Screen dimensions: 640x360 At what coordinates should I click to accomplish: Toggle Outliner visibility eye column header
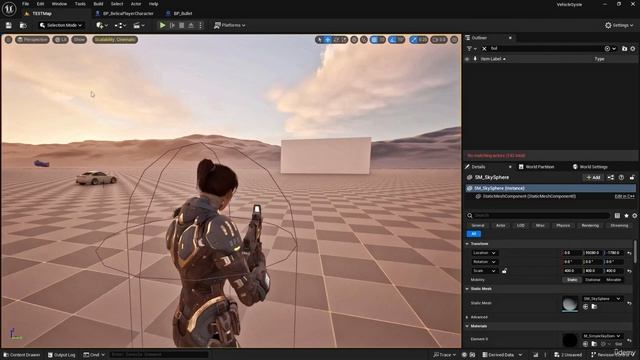pyautogui.click(x=467, y=59)
